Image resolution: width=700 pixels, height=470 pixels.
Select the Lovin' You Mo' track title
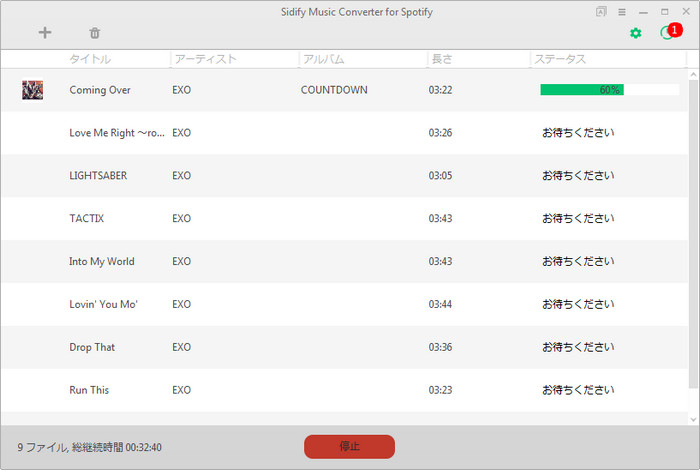104,304
